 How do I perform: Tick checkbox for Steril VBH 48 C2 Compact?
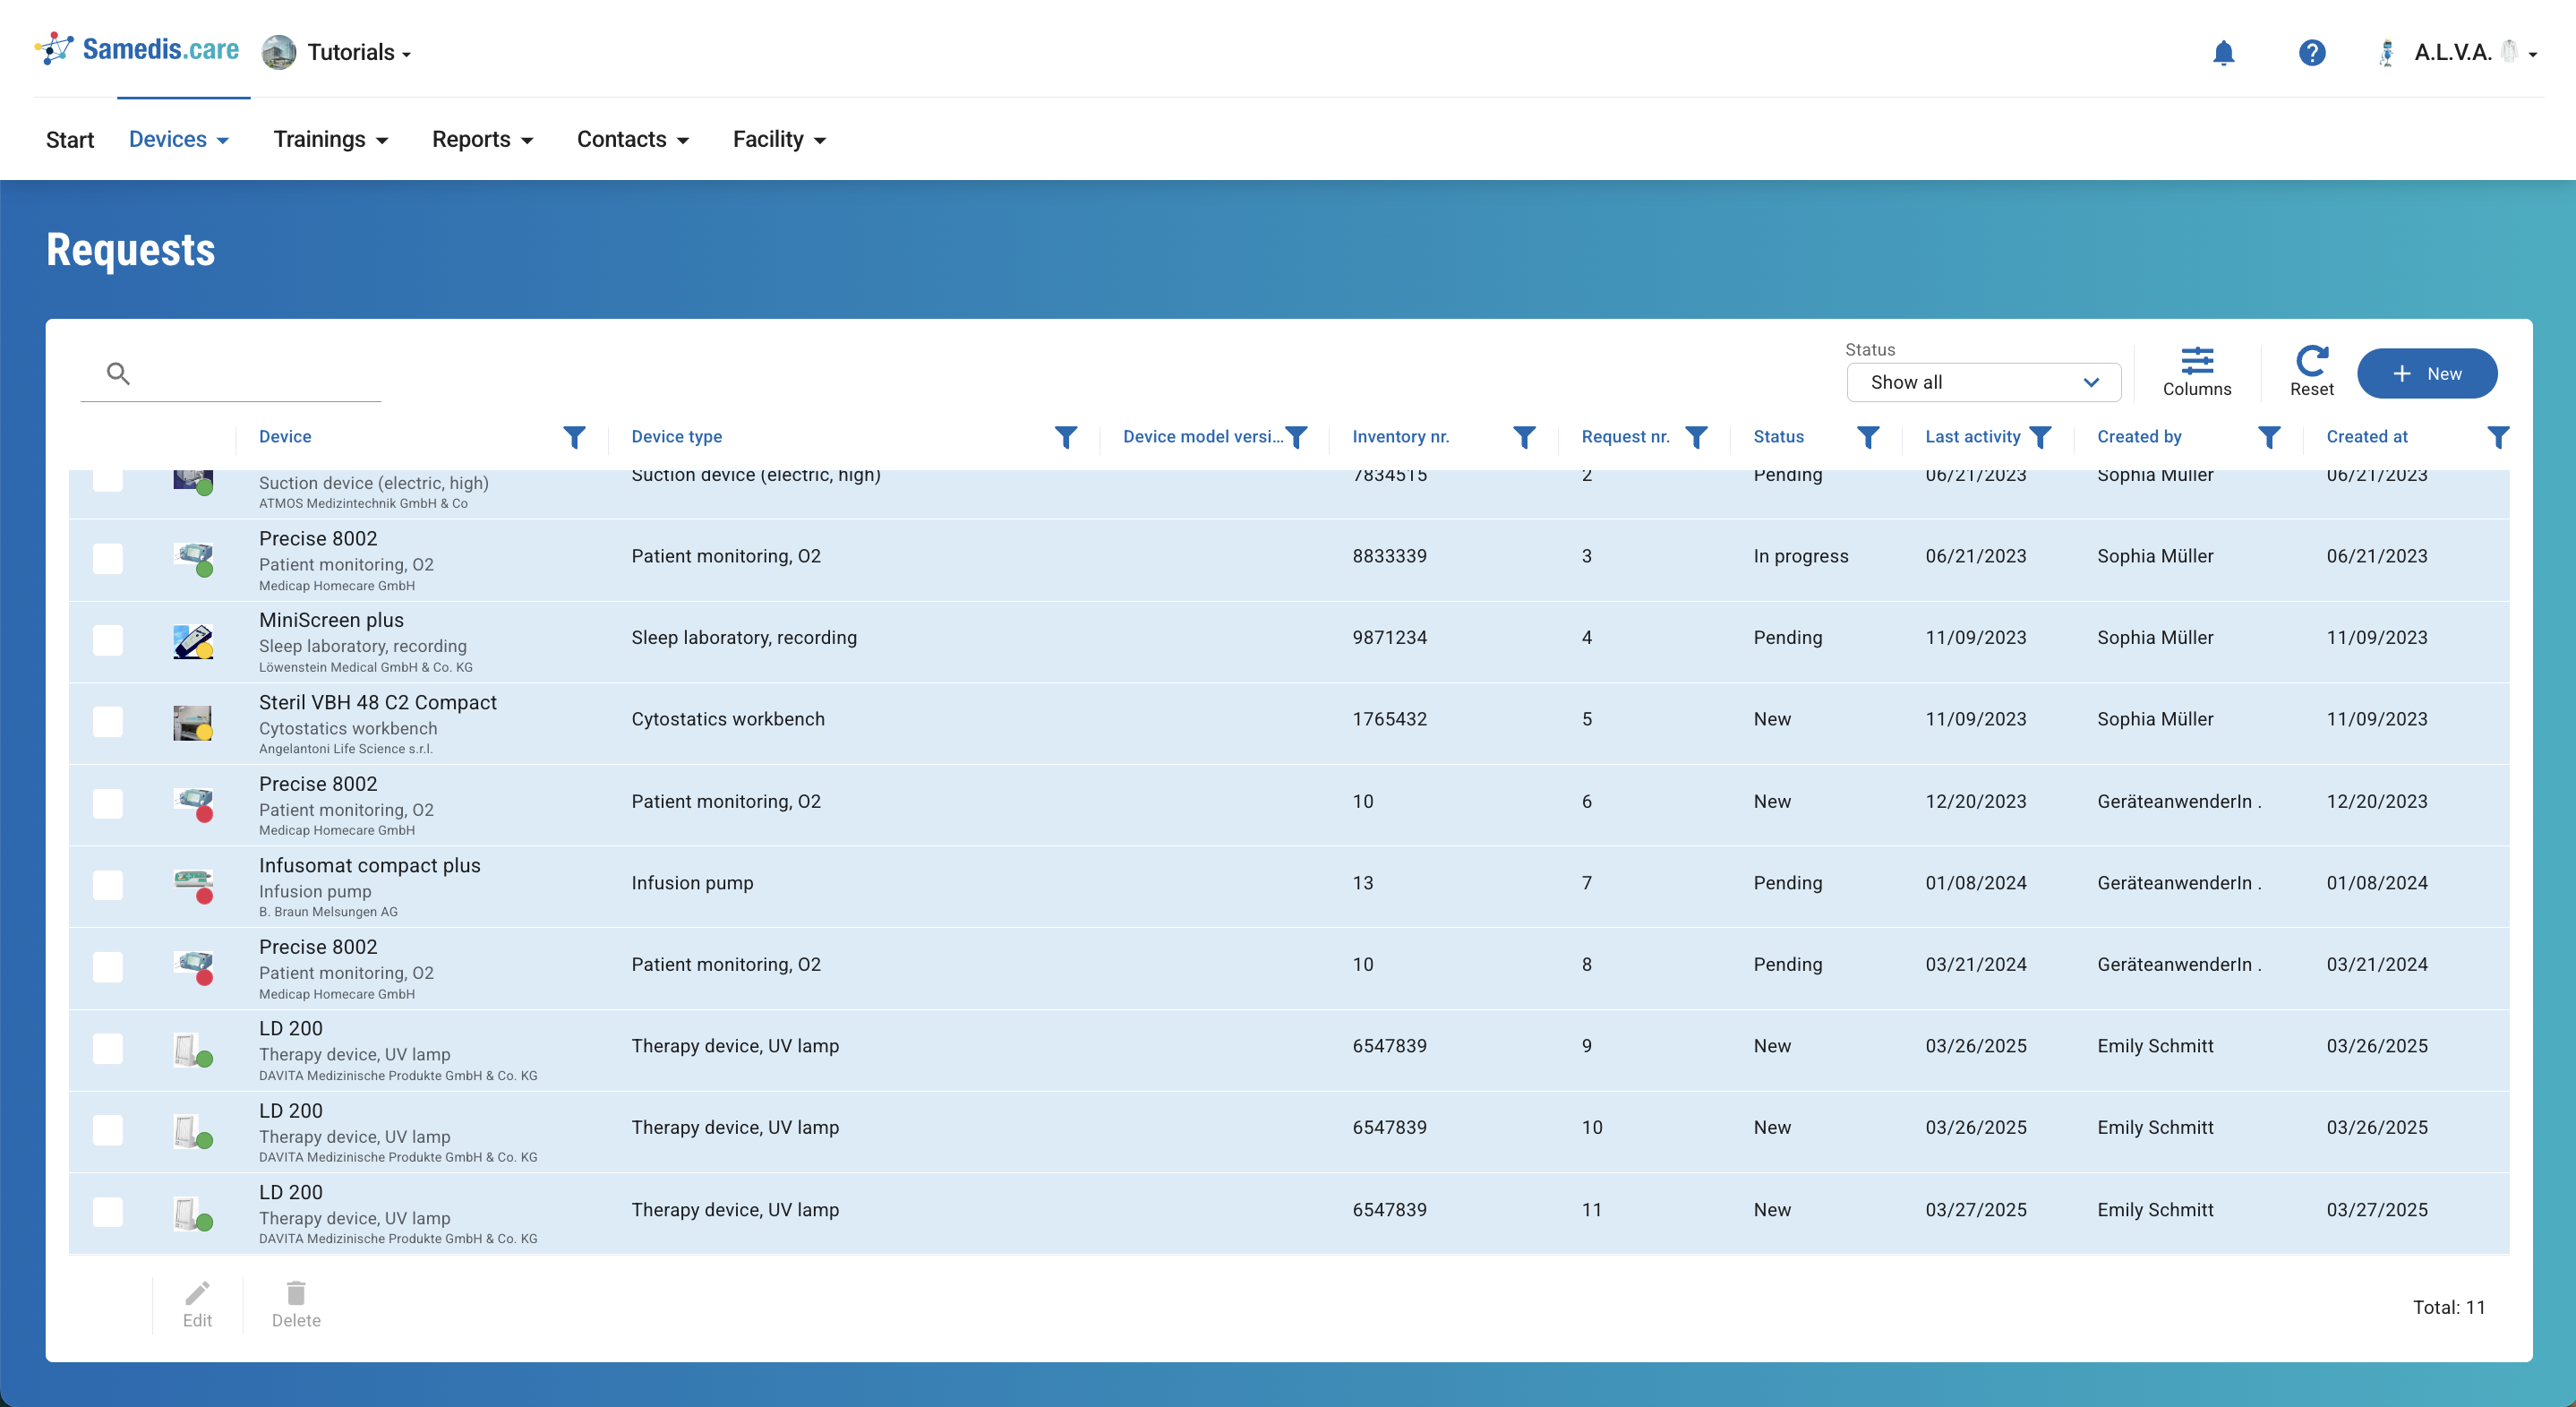point(108,721)
